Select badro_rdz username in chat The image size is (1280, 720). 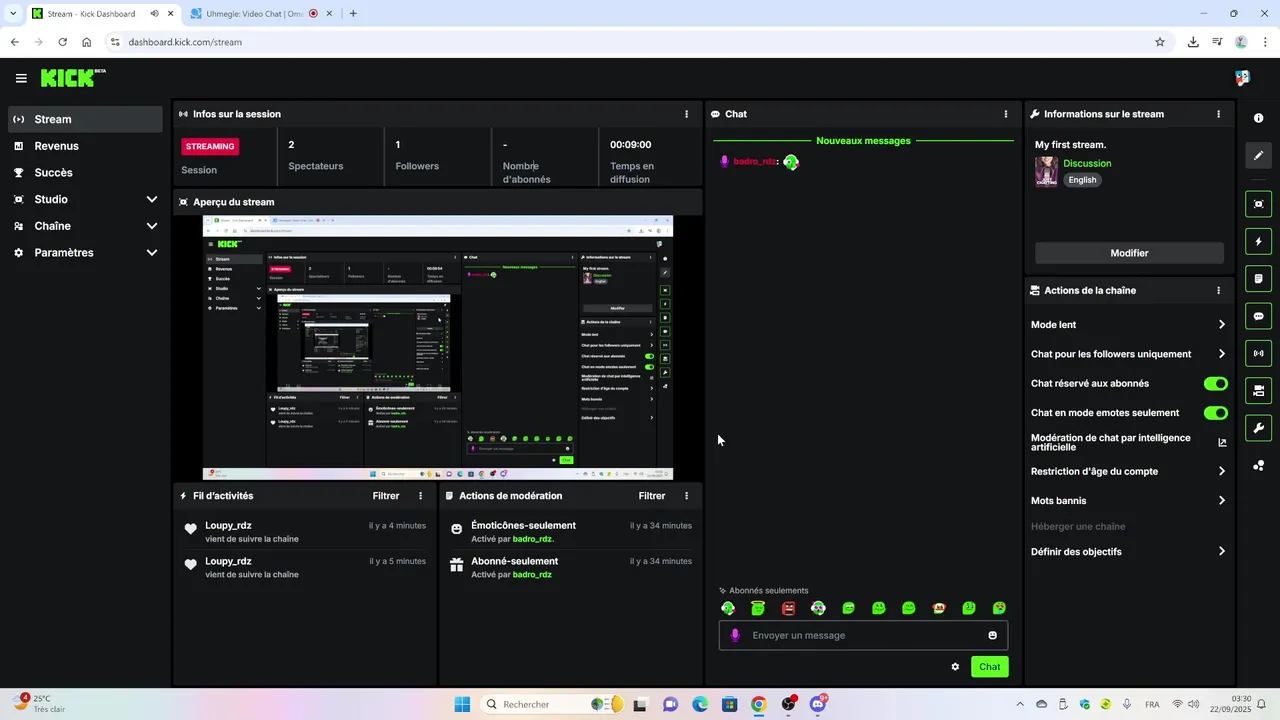tap(755, 161)
